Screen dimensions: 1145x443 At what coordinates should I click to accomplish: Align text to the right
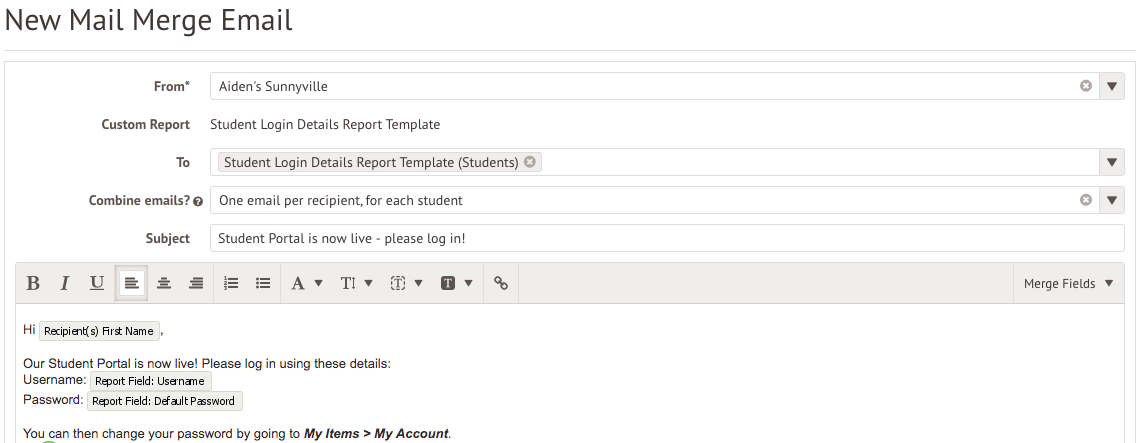pyautogui.click(x=196, y=284)
